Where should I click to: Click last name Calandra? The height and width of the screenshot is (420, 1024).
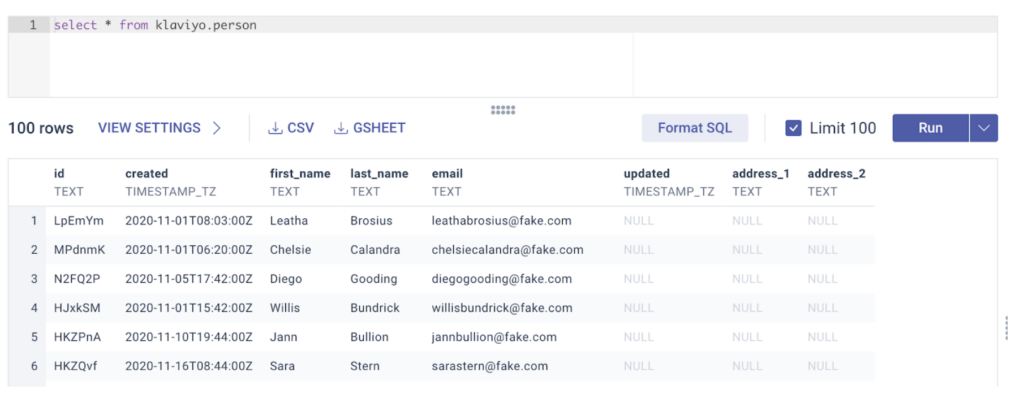click(376, 250)
